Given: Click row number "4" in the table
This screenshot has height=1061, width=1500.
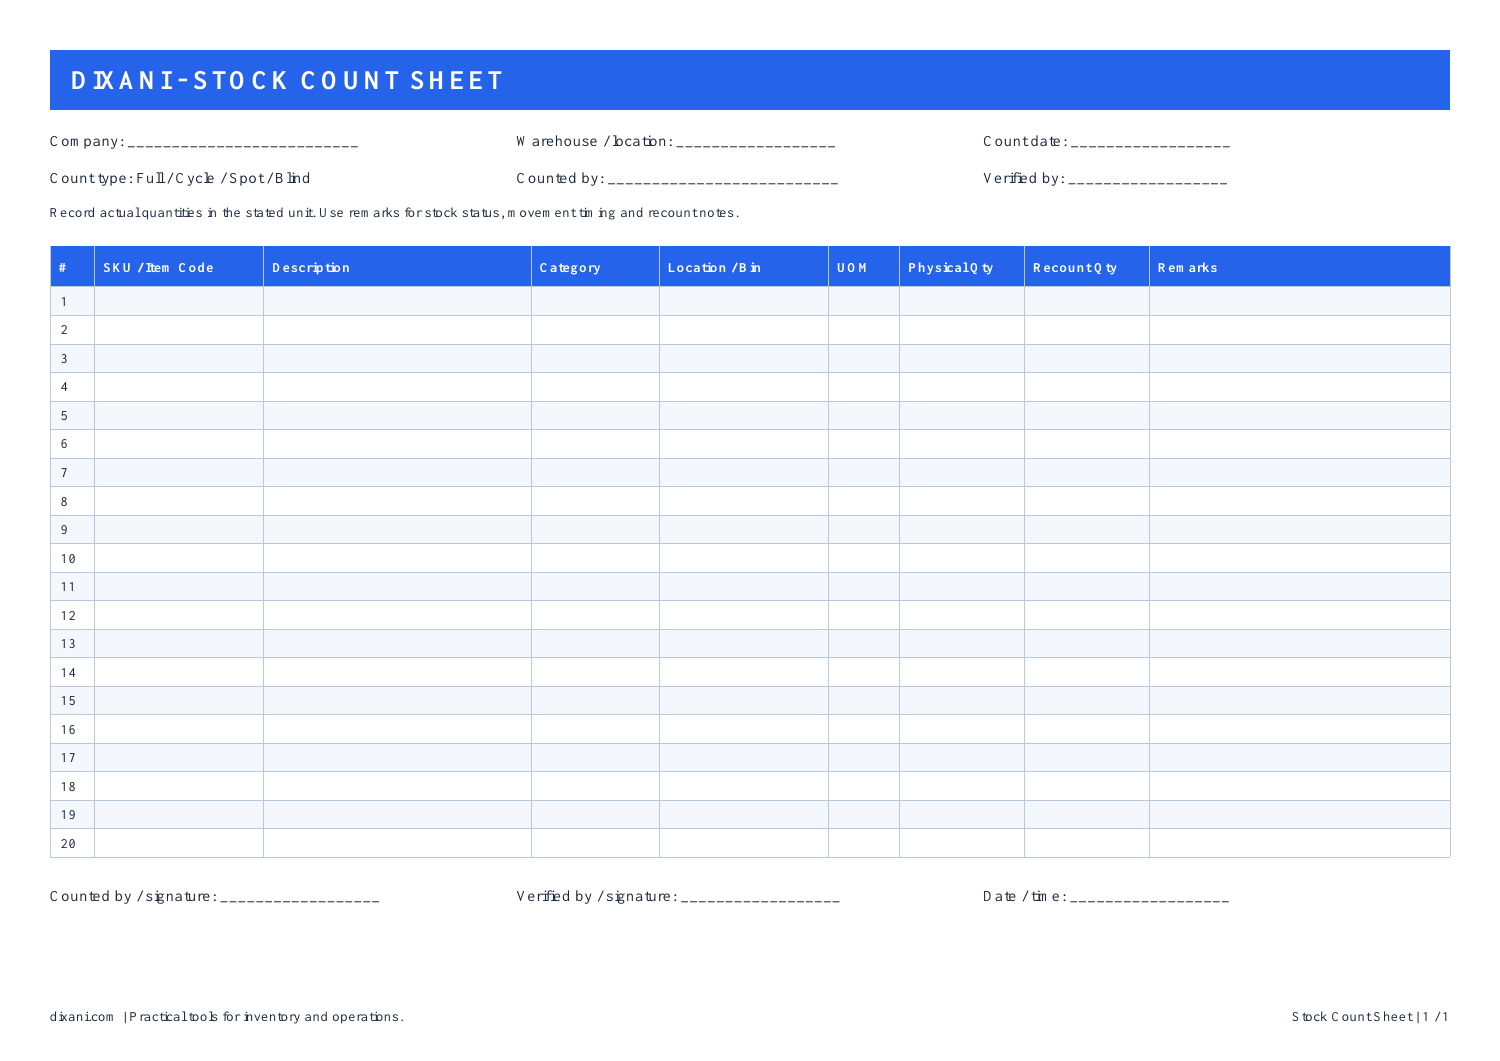Looking at the screenshot, I should pyautogui.click(x=64, y=387).
